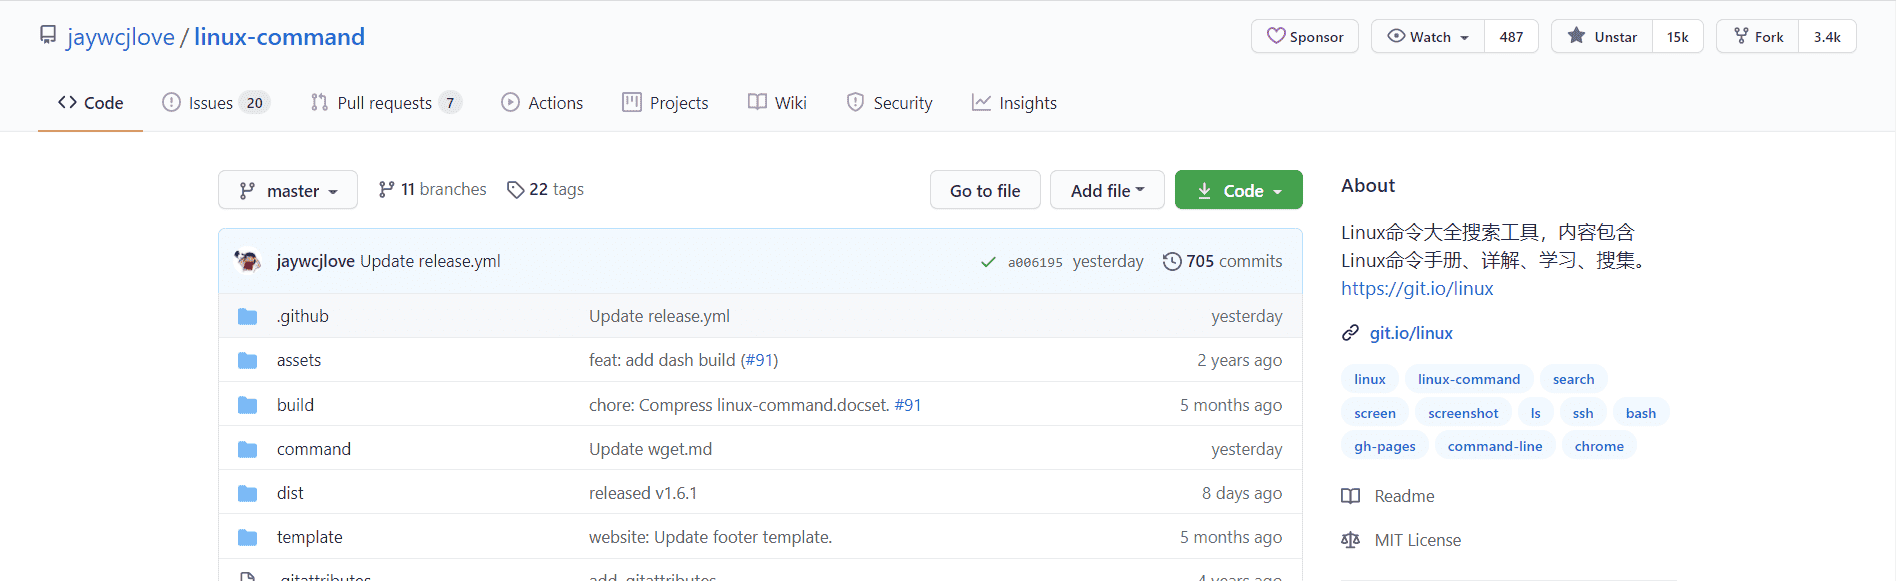Image resolution: width=1896 pixels, height=581 pixels.
Task: Click the Go to file button
Action: (x=985, y=190)
